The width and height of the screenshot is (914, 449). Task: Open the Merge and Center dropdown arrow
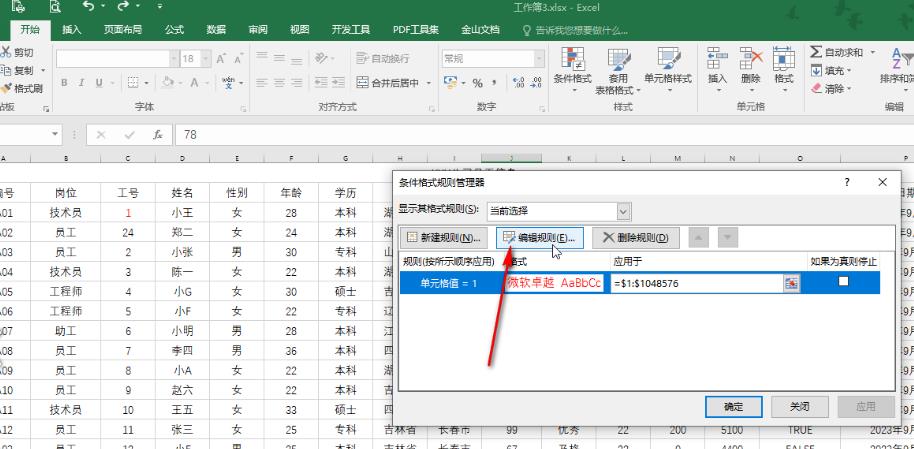click(428, 83)
